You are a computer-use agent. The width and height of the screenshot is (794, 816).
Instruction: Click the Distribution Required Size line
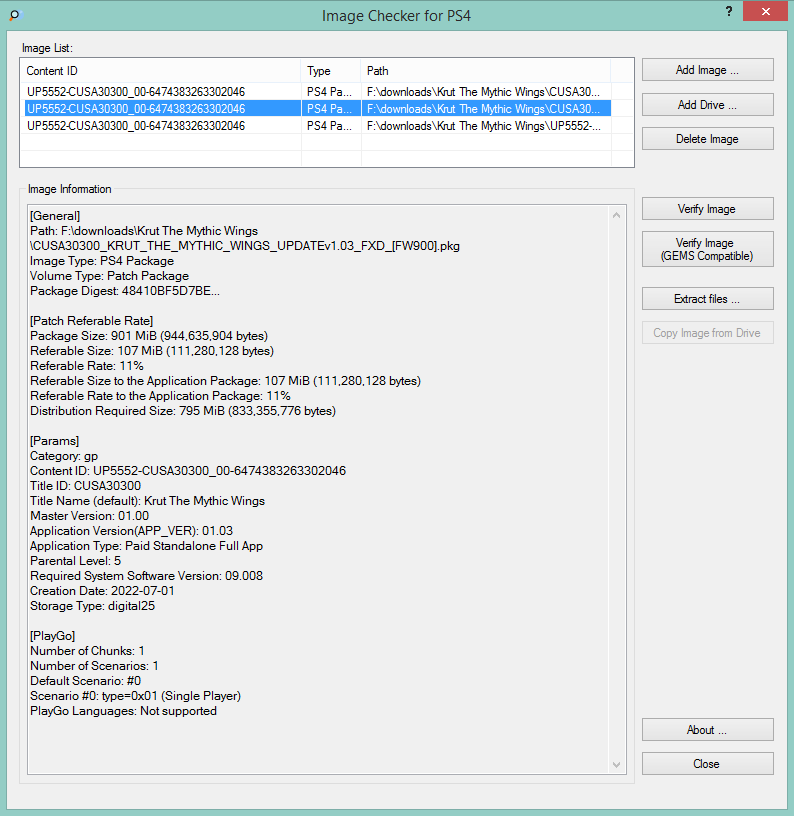tap(183, 411)
